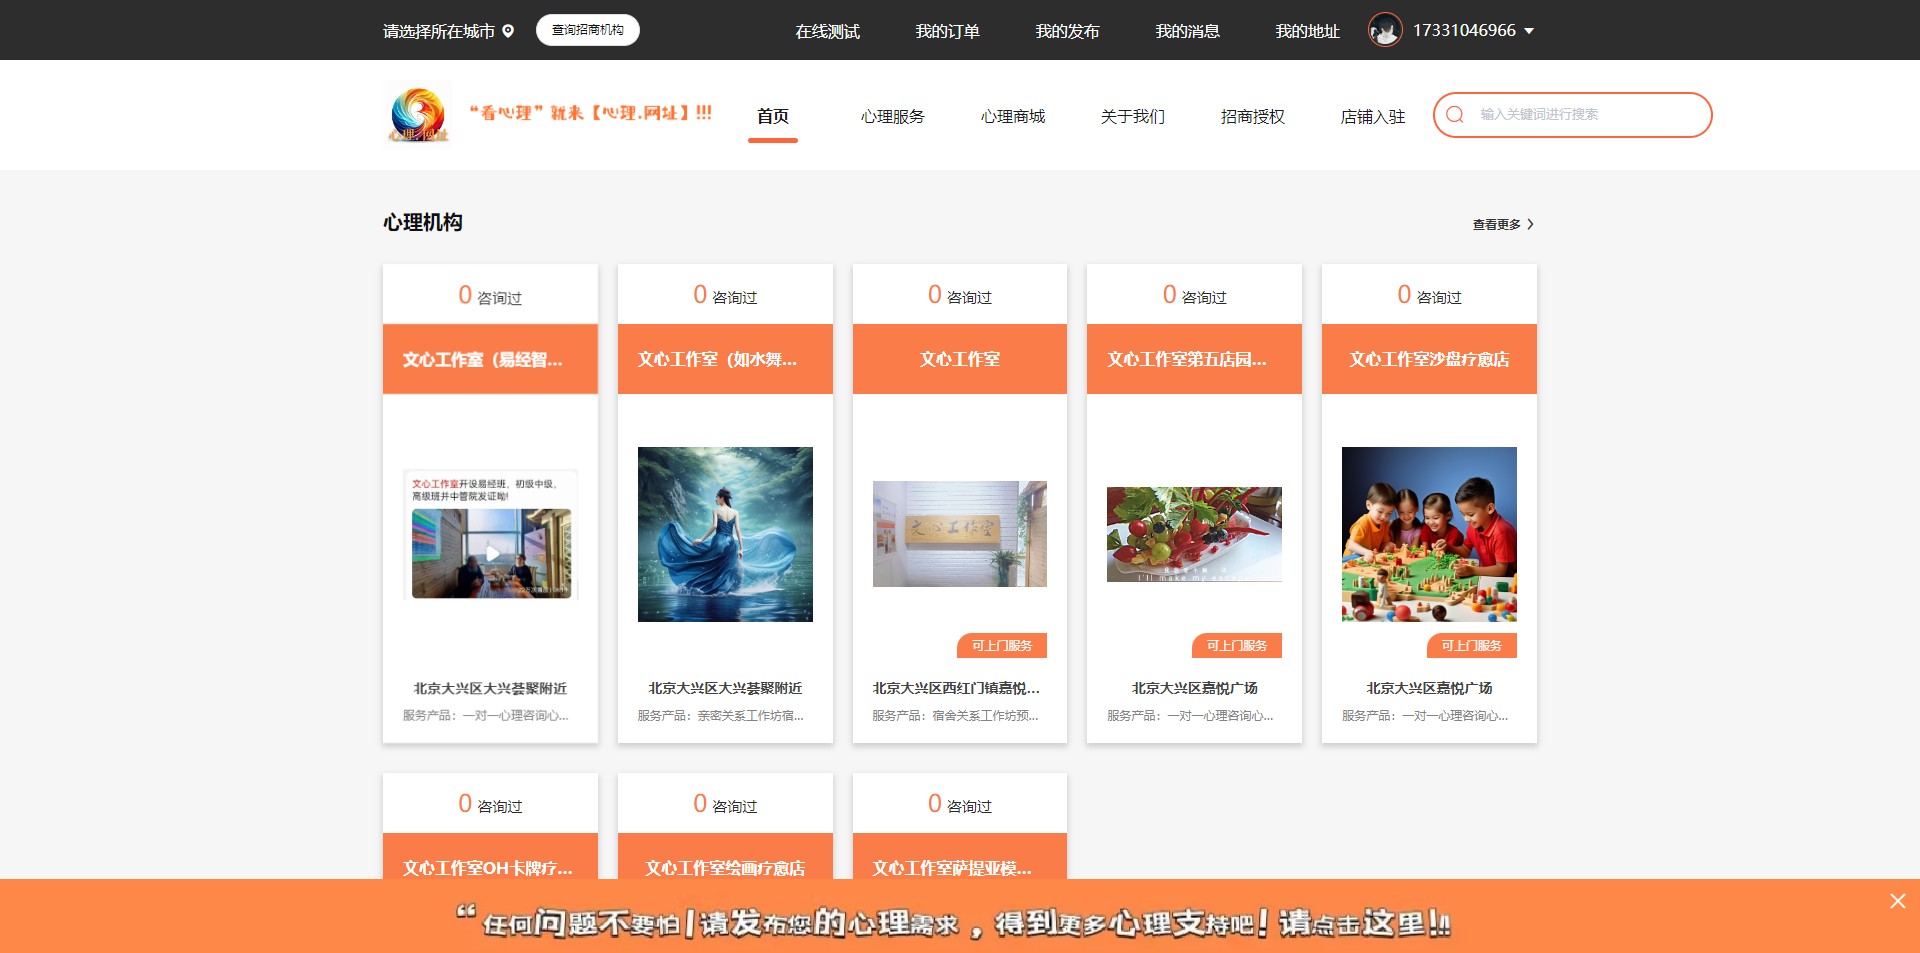Screen dimensions: 1920x953
Task: Click 可上门服务 tag on 文心工作室 card
Action: [x=1002, y=646]
